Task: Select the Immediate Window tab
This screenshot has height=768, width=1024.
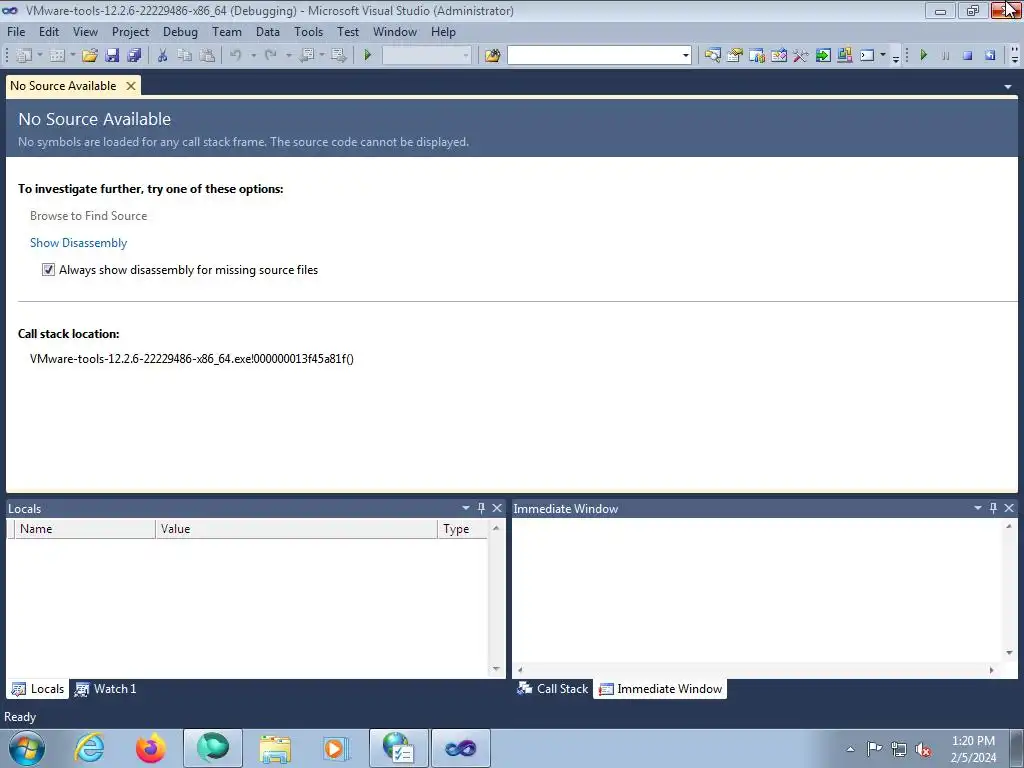Action: point(660,688)
